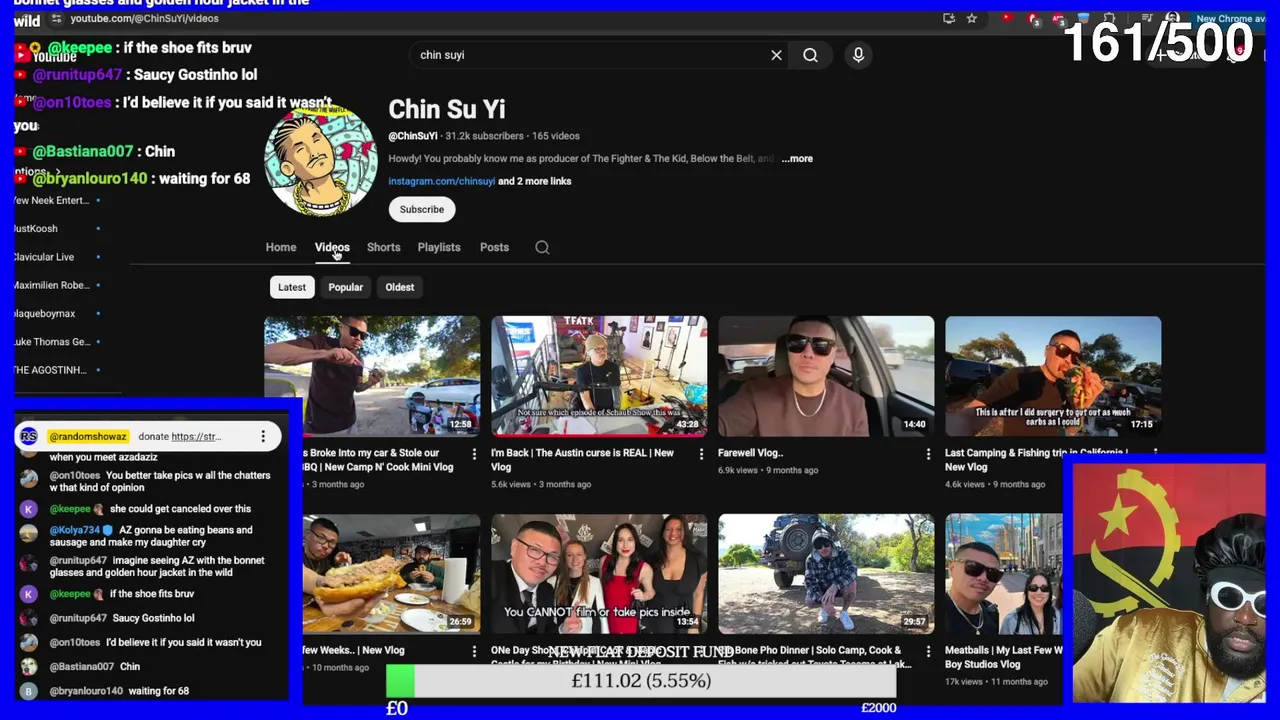Click the install app icon in address bar
Screen dimensions: 1280x720
click(x=949, y=18)
